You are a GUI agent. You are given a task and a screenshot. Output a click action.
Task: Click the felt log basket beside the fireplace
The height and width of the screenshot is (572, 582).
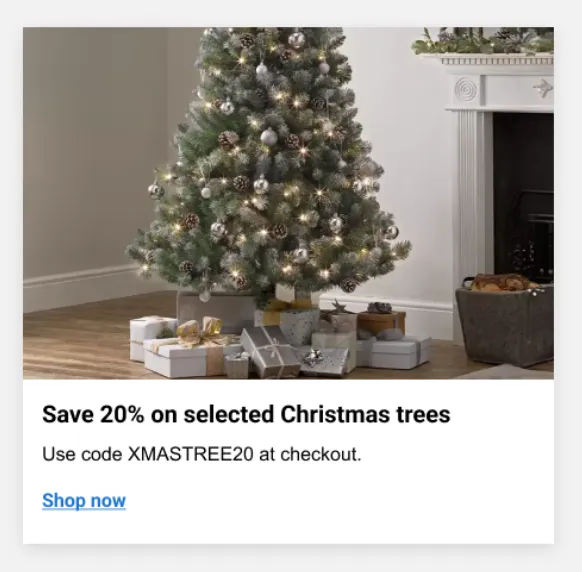click(x=505, y=323)
